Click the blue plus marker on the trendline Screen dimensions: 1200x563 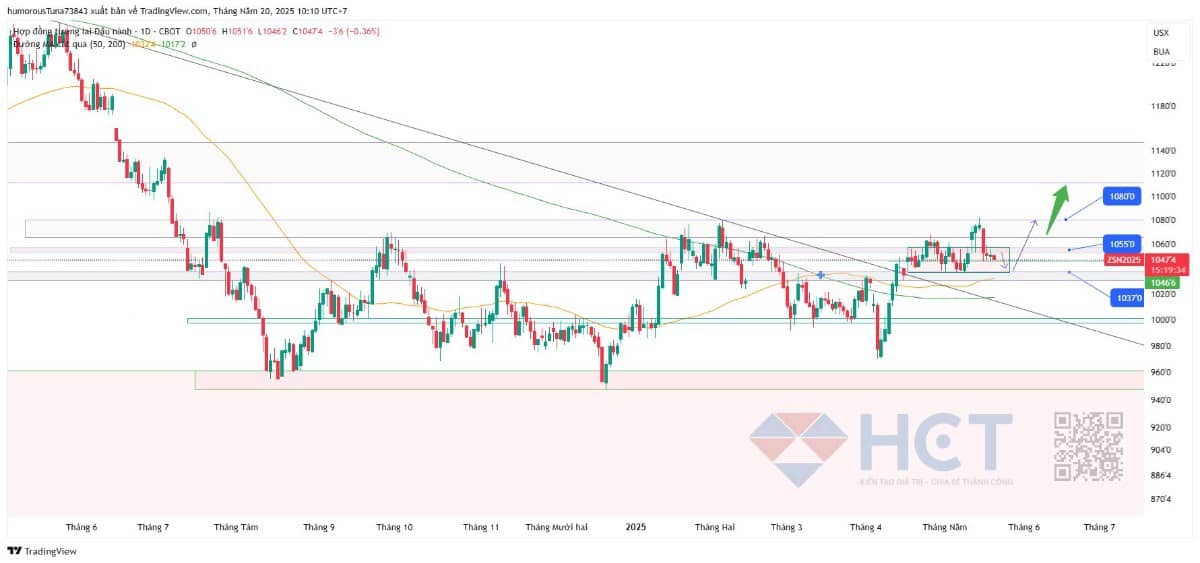[x=821, y=274]
